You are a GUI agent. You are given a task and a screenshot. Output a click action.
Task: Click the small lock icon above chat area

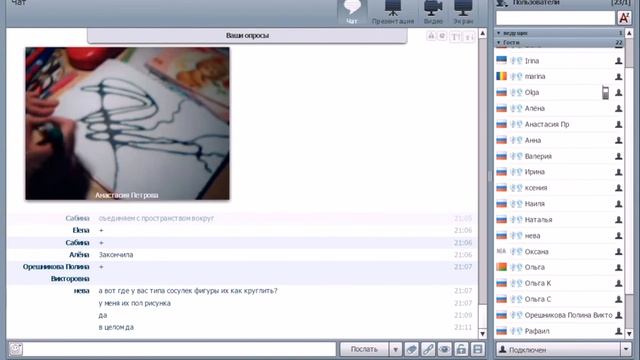[431, 36]
